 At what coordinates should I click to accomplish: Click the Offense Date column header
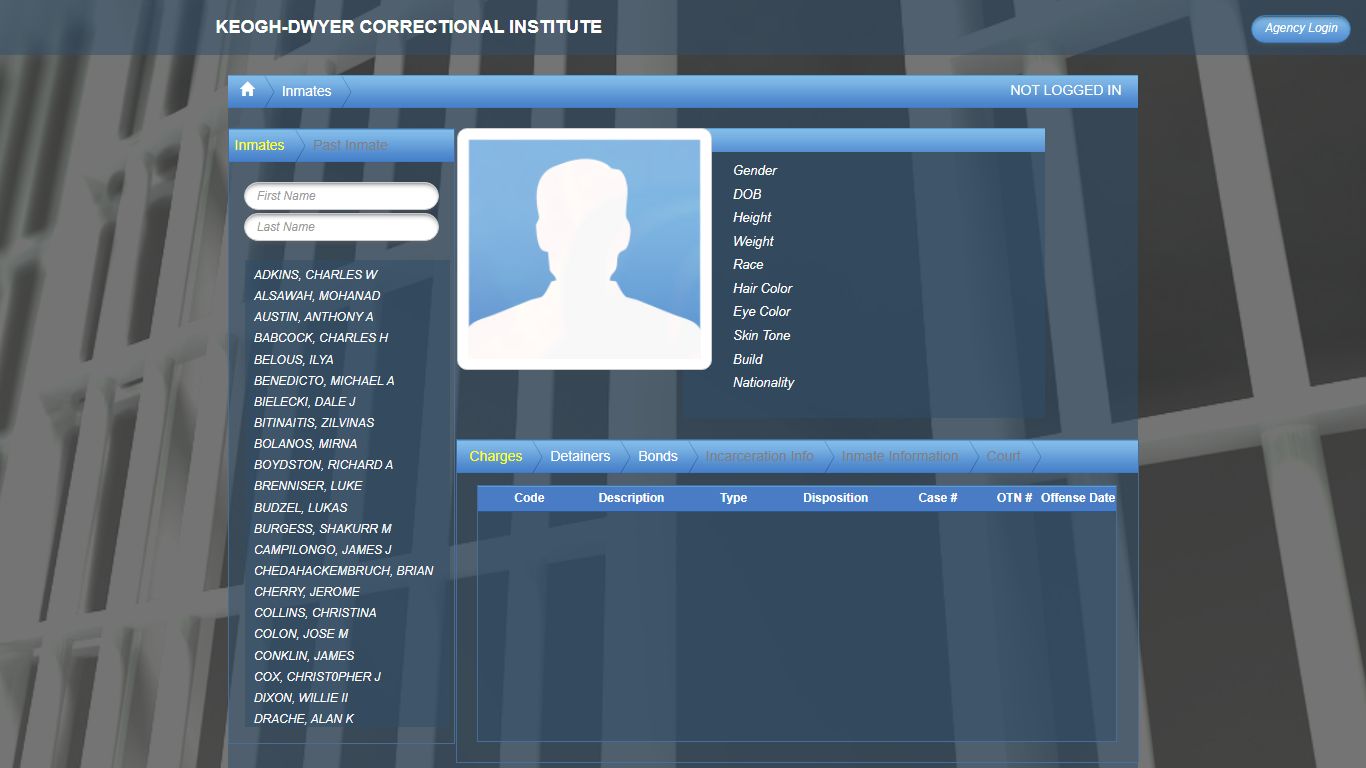[1077, 498]
